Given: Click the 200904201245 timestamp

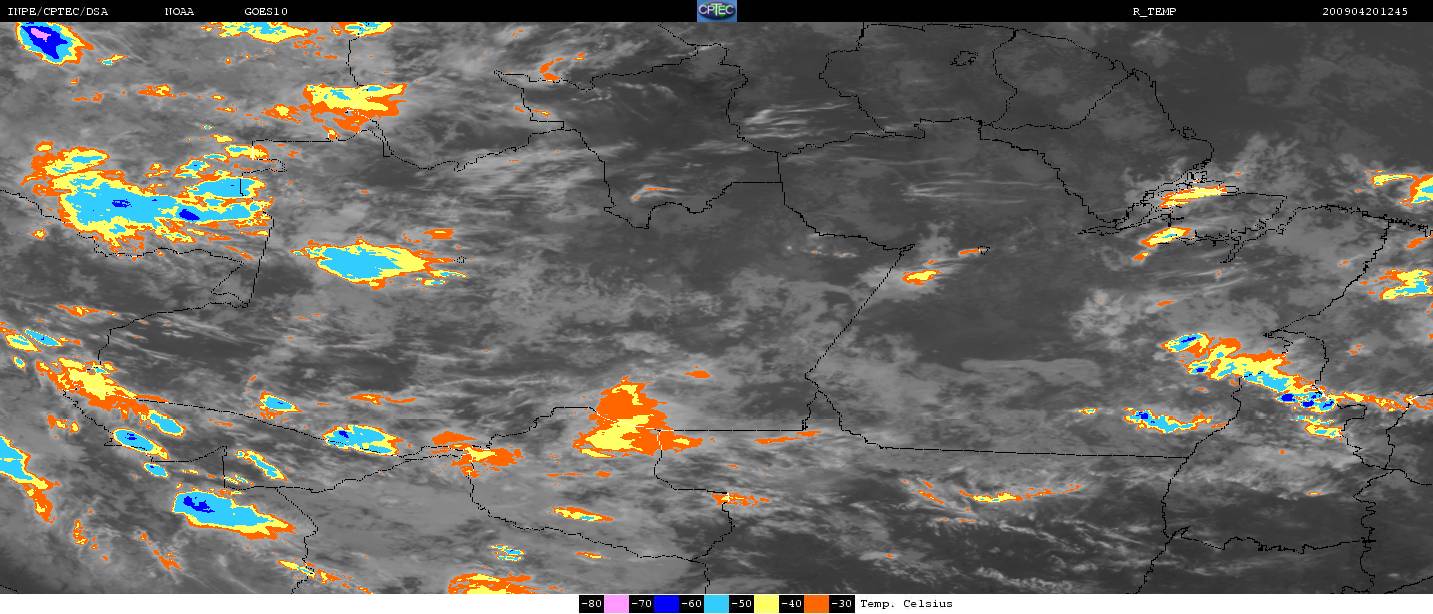Looking at the screenshot, I should [x=1364, y=12].
